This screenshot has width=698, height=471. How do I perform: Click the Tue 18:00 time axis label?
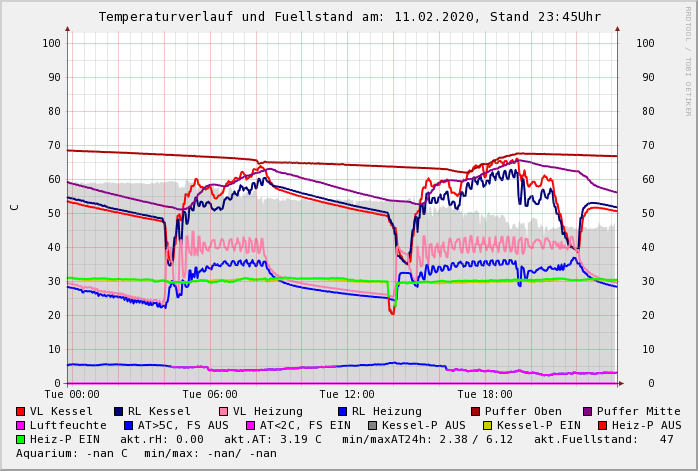coord(485,394)
